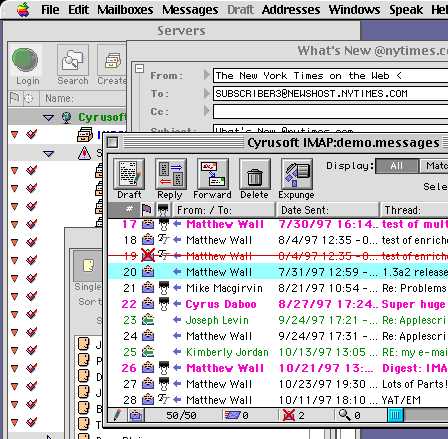This screenshot has width=448, height=439.
Task: Open the Addresses menu
Action: [291, 10]
